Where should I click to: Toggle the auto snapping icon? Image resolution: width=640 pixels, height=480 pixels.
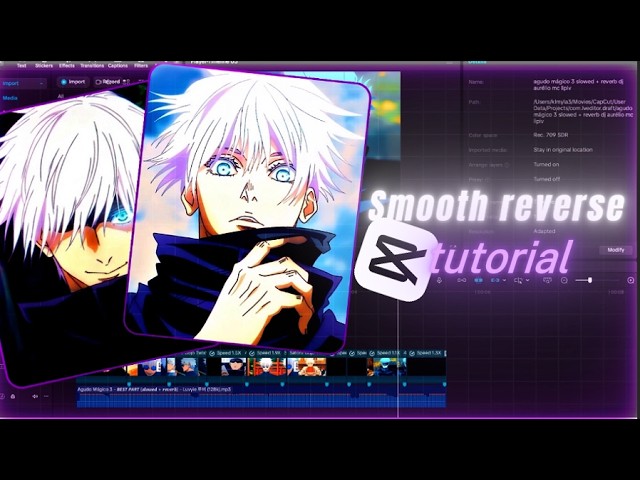479,280
